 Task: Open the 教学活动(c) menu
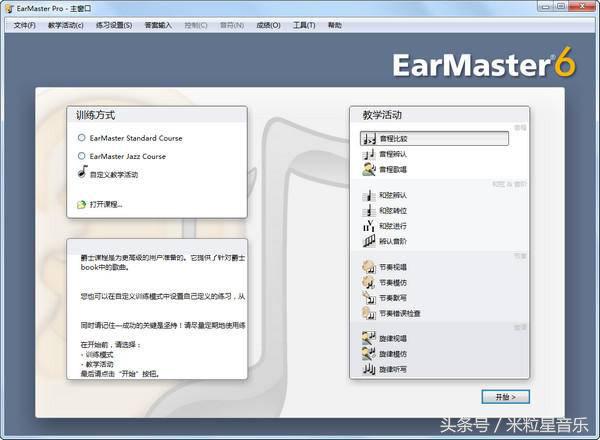(x=65, y=25)
